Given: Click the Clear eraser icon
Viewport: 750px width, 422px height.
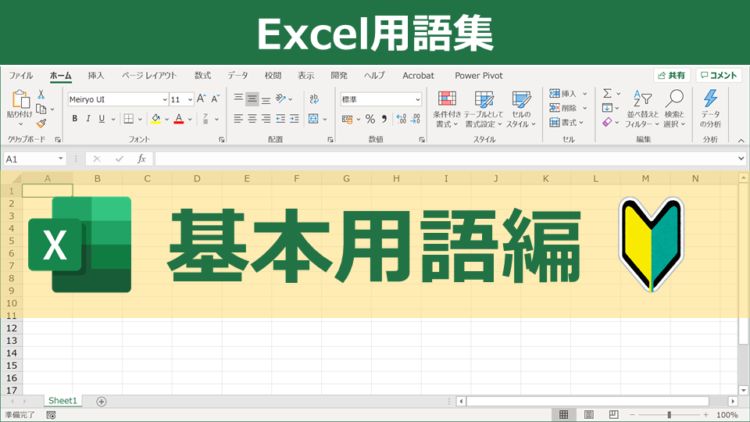Looking at the screenshot, I should click(607, 122).
